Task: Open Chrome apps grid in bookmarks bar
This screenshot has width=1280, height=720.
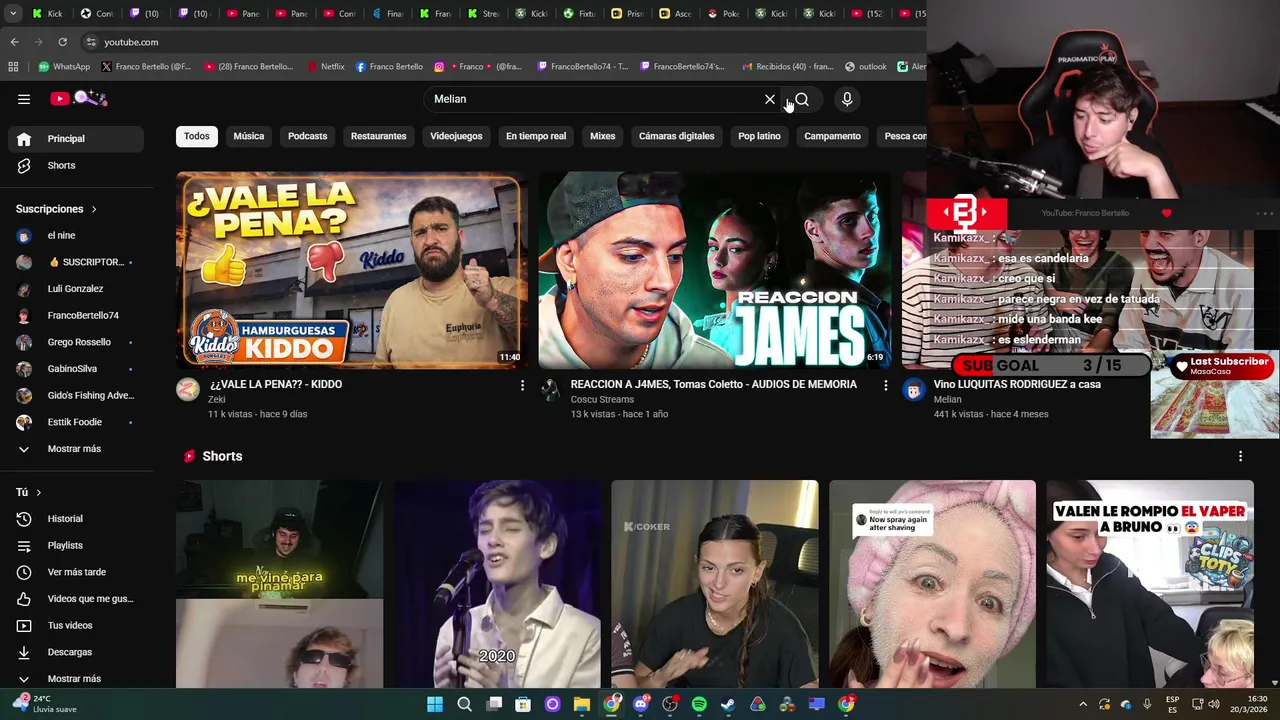Action: click(13, 67)
